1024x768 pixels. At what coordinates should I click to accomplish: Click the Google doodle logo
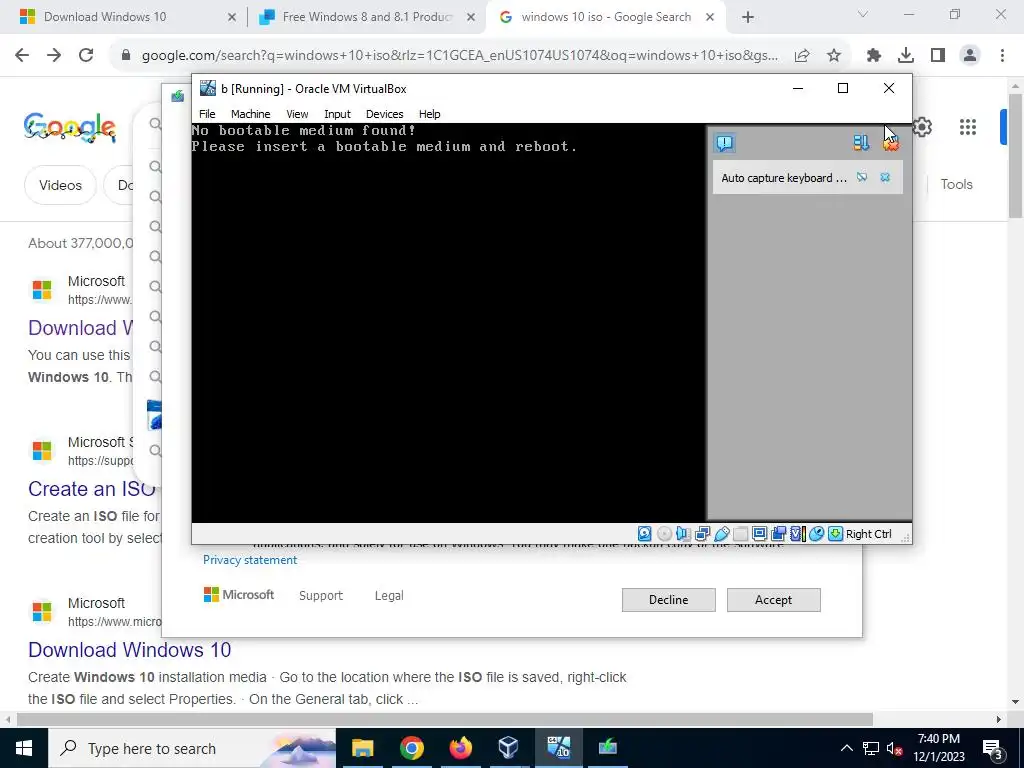[70, 127]
